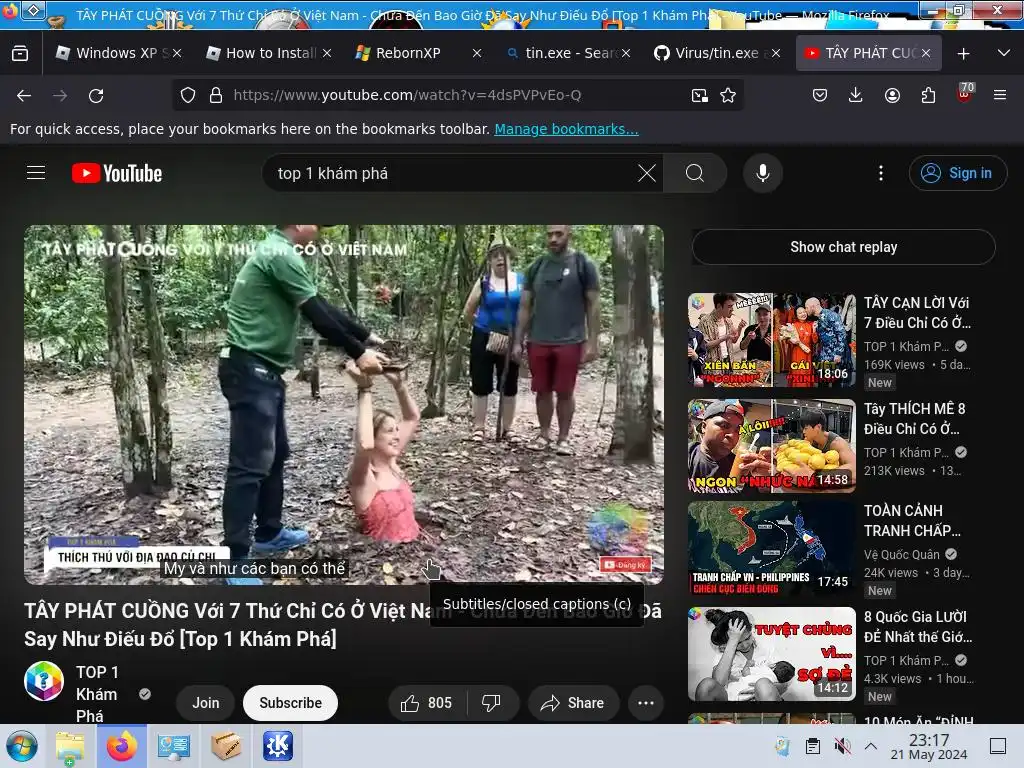This screenshot has height=768, width=1024.
Task: Switch to the Windows XP tab
Action: tap(119, 54)
